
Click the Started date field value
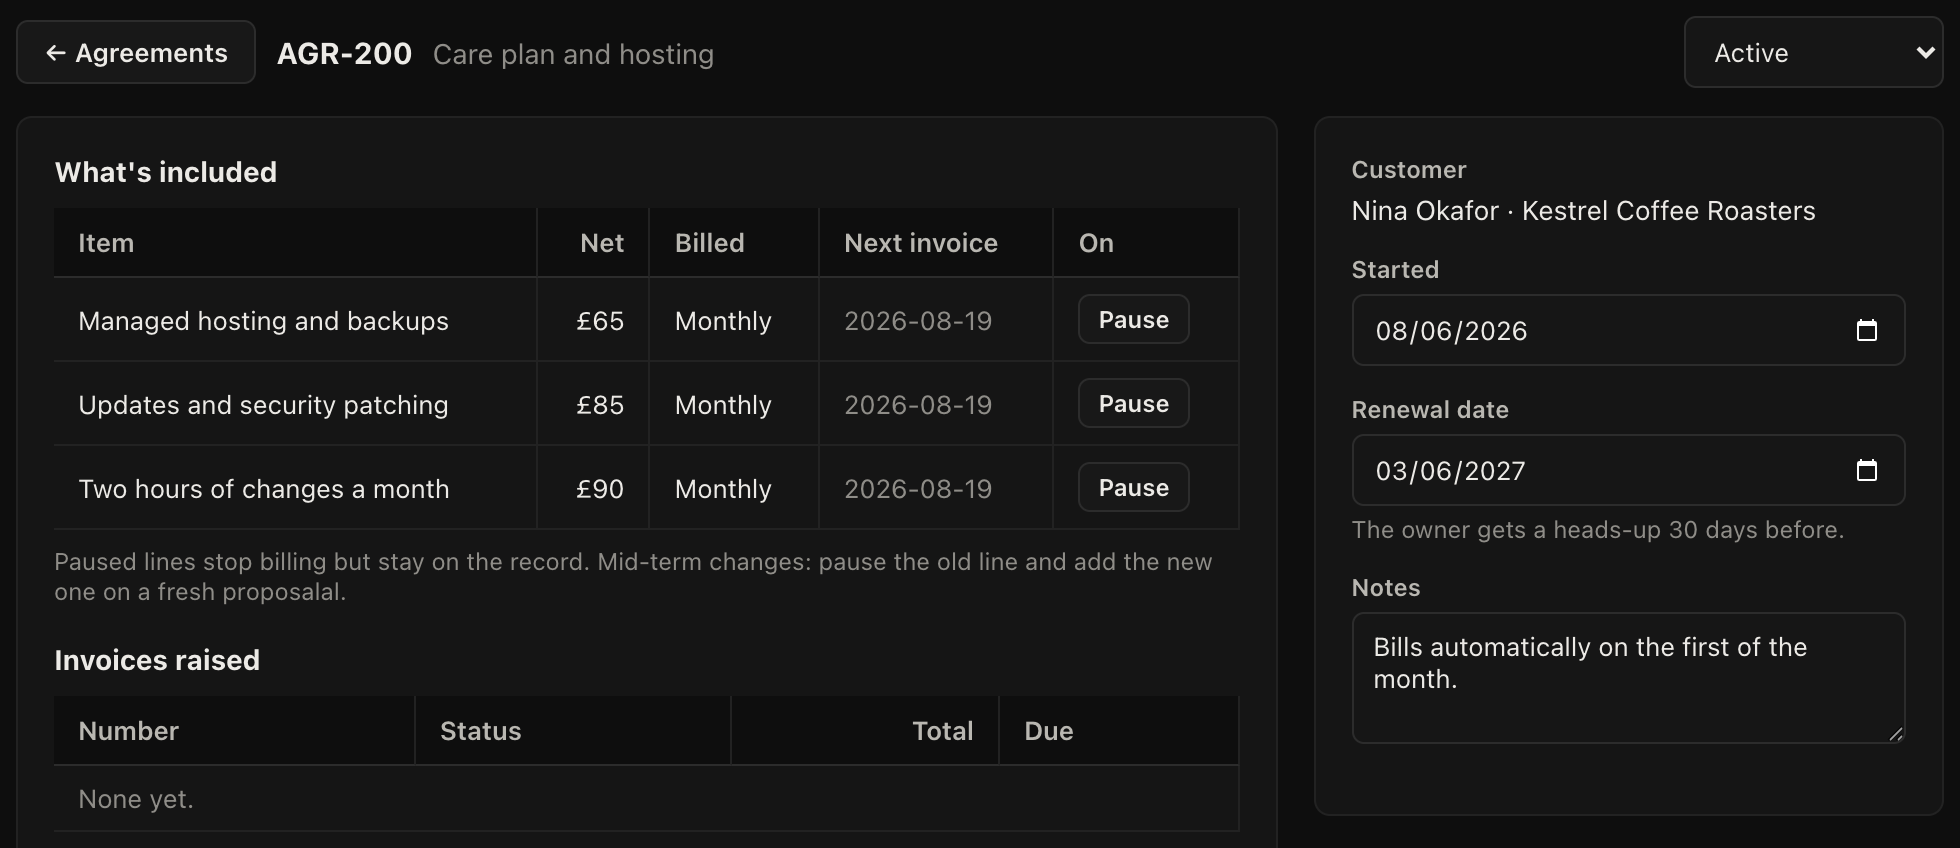point(1451,331)
